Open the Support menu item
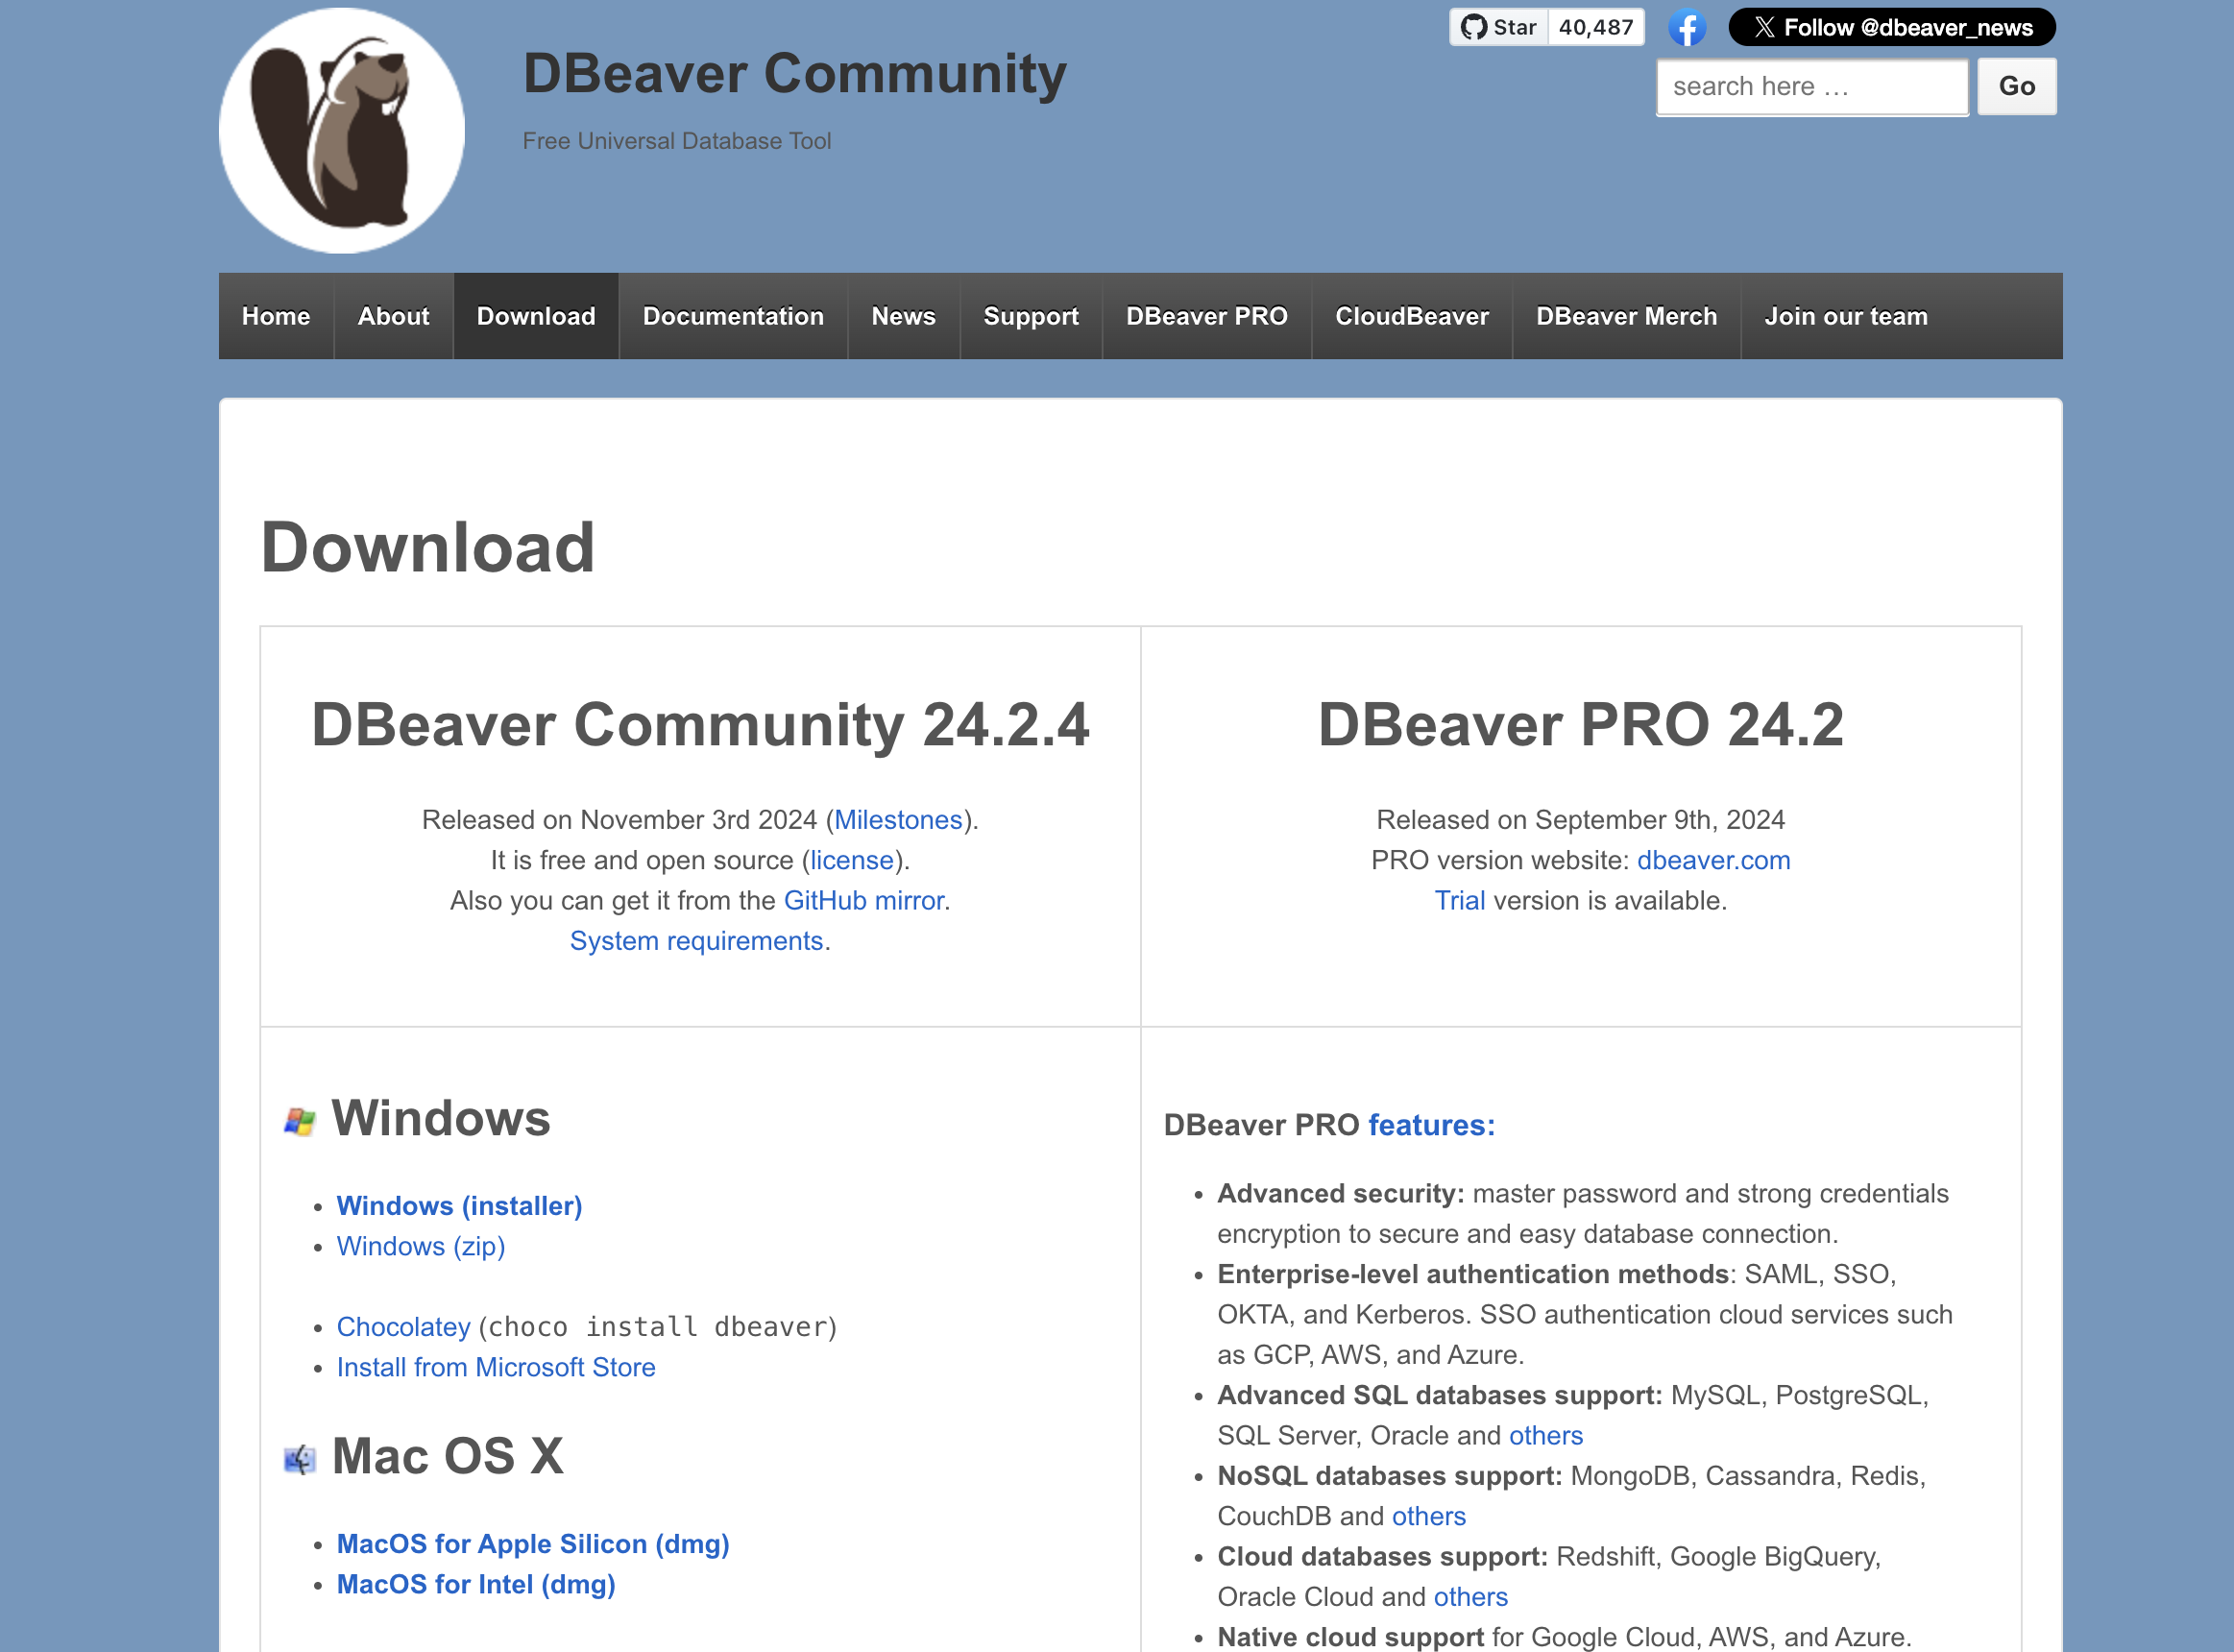The width and height of the screenshot is (2234, 1652). (x=1031, y=316)
